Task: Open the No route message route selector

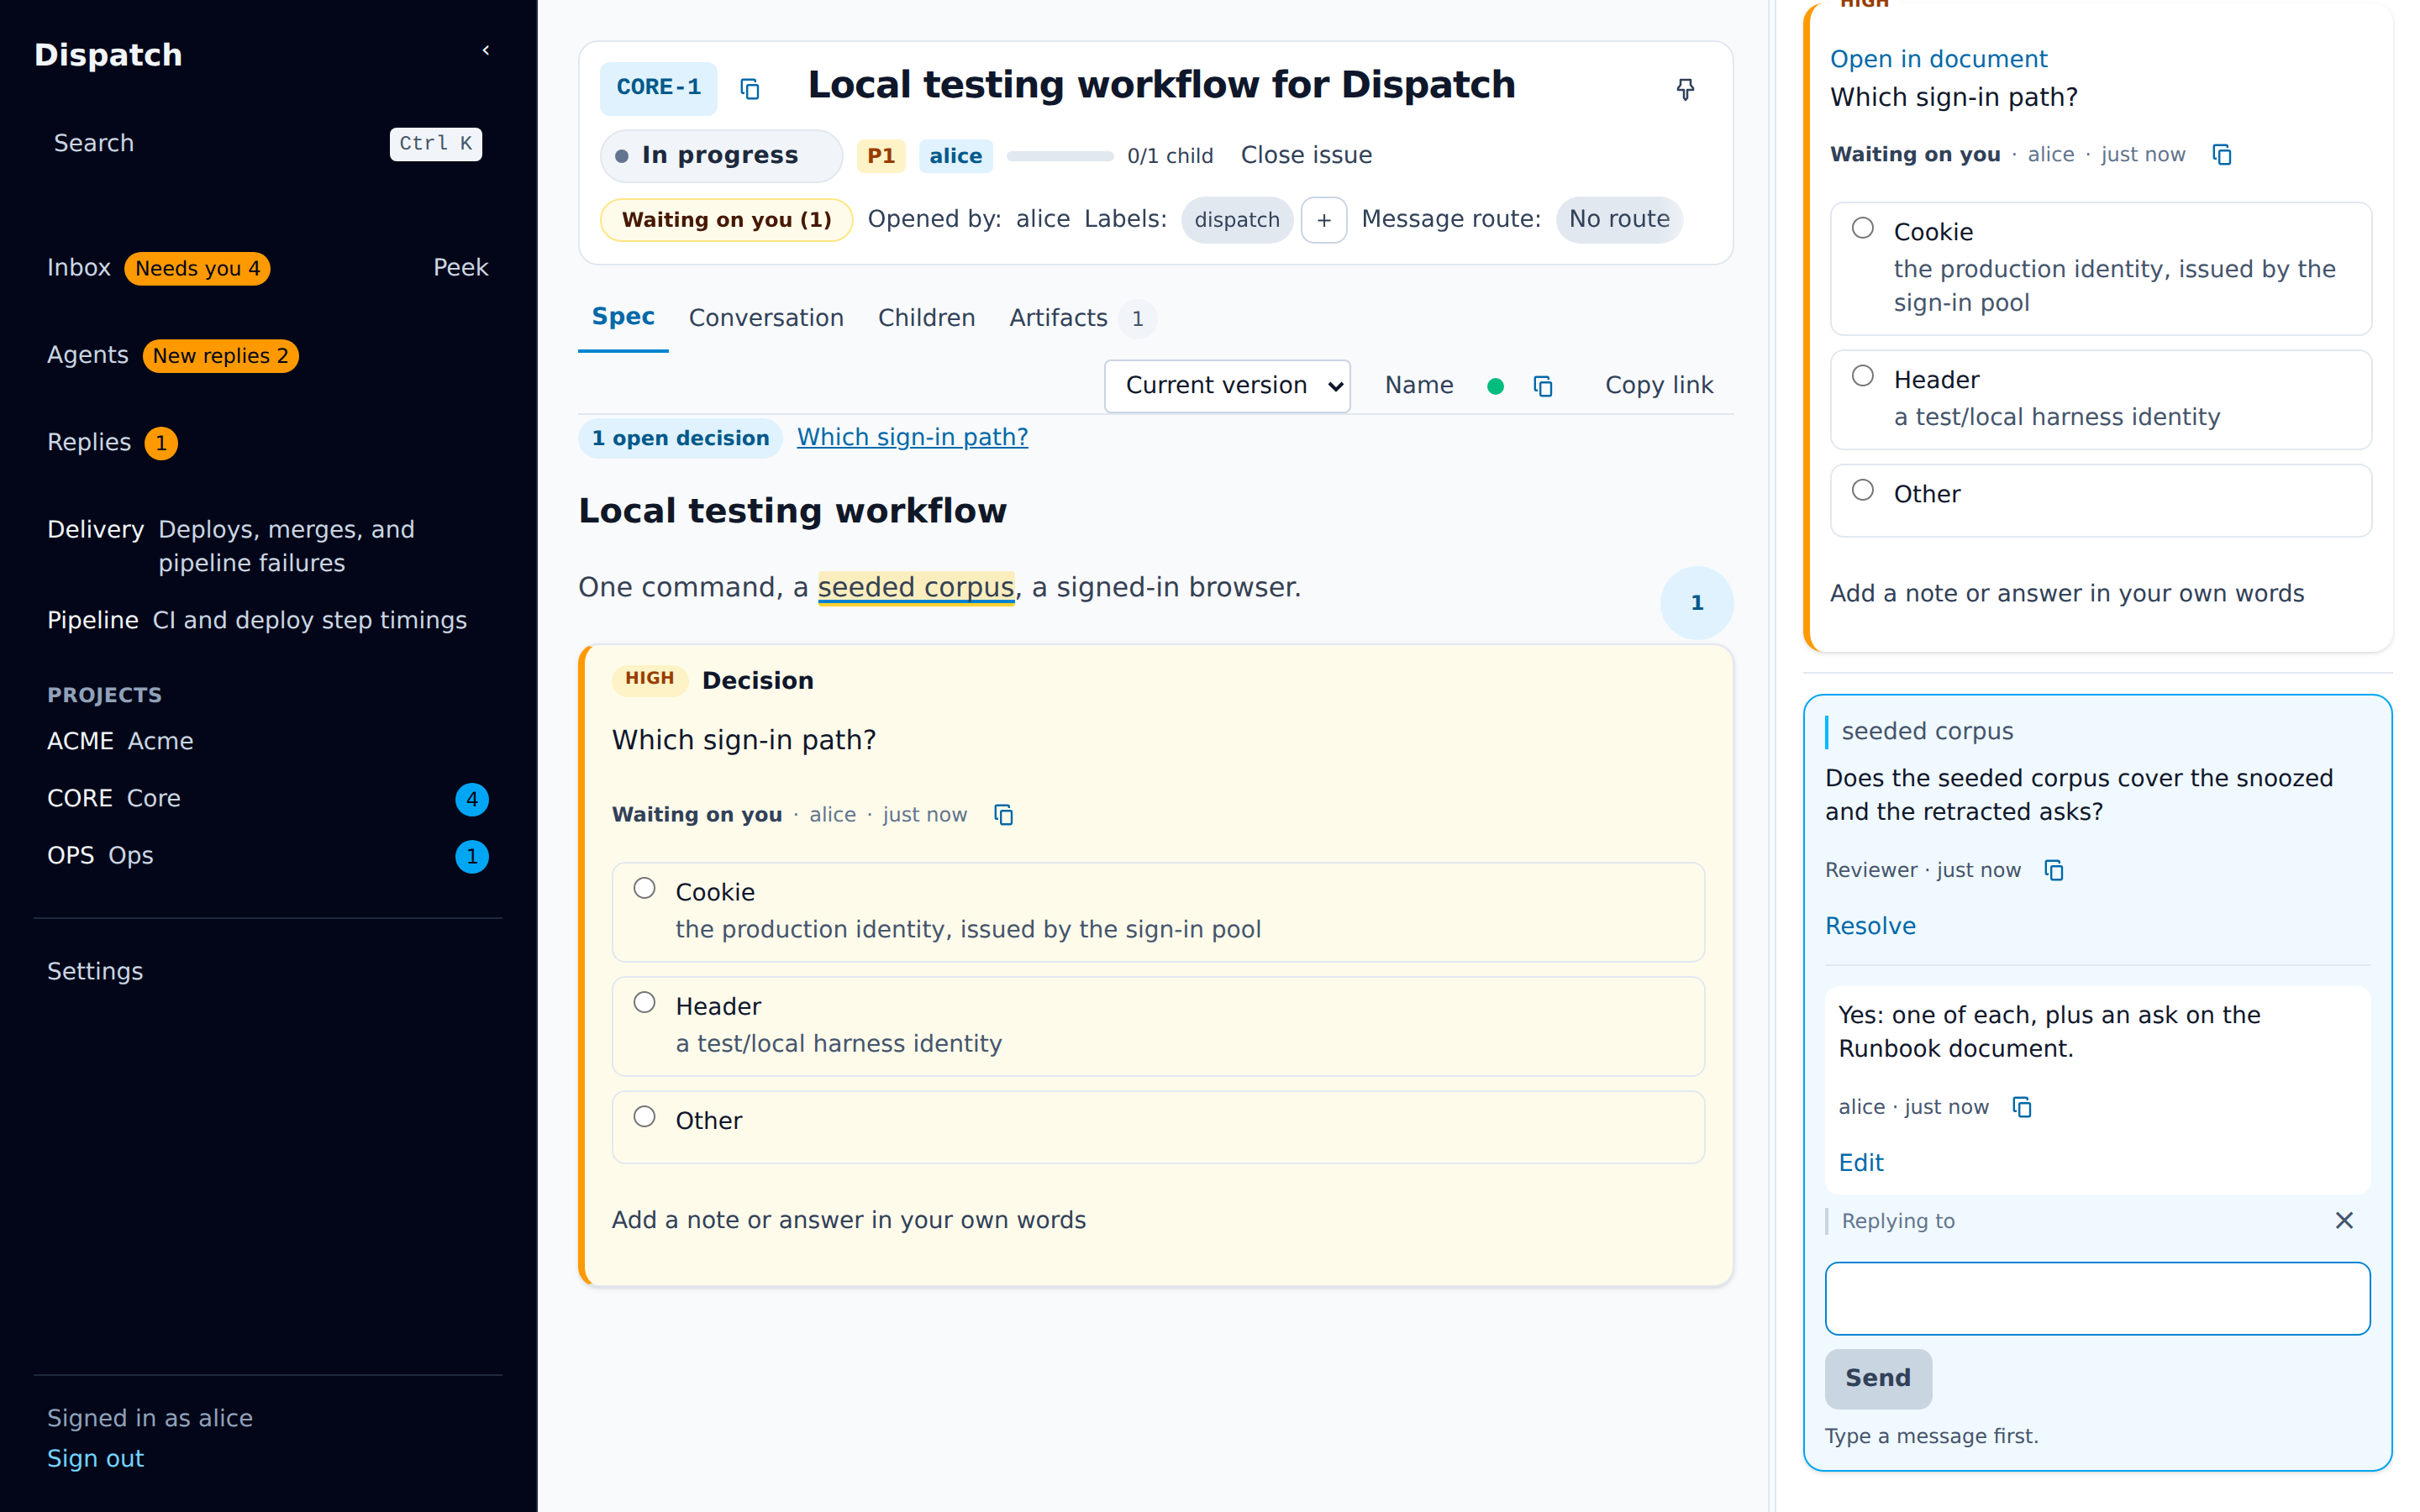Action: pyautogui.click(x=1619, y=219)
